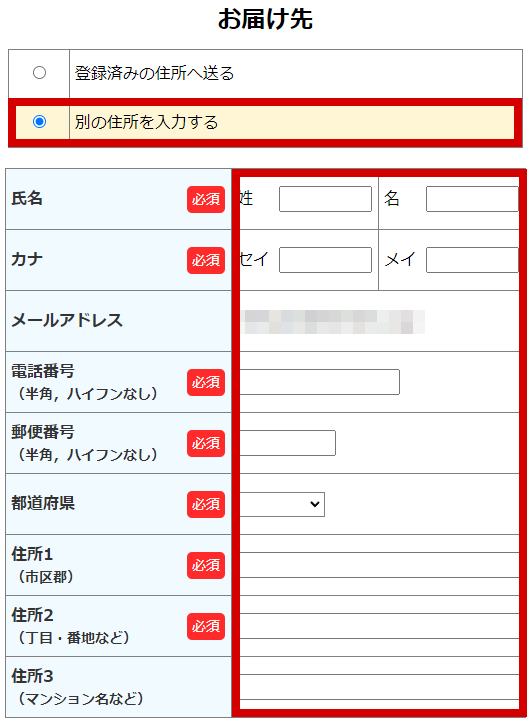530x725 pixels.
Task: Click the 姓 last name input field
Action: (x=326, y=199)
